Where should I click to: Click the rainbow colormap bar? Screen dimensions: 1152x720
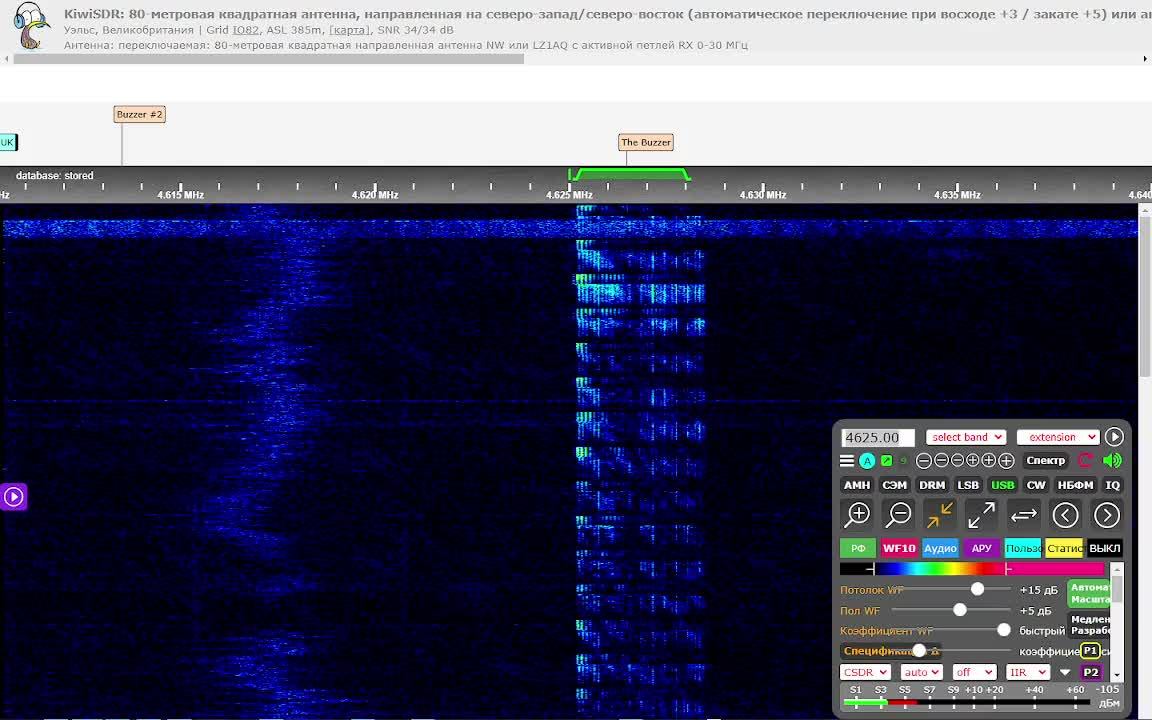[x=972, y=569]
